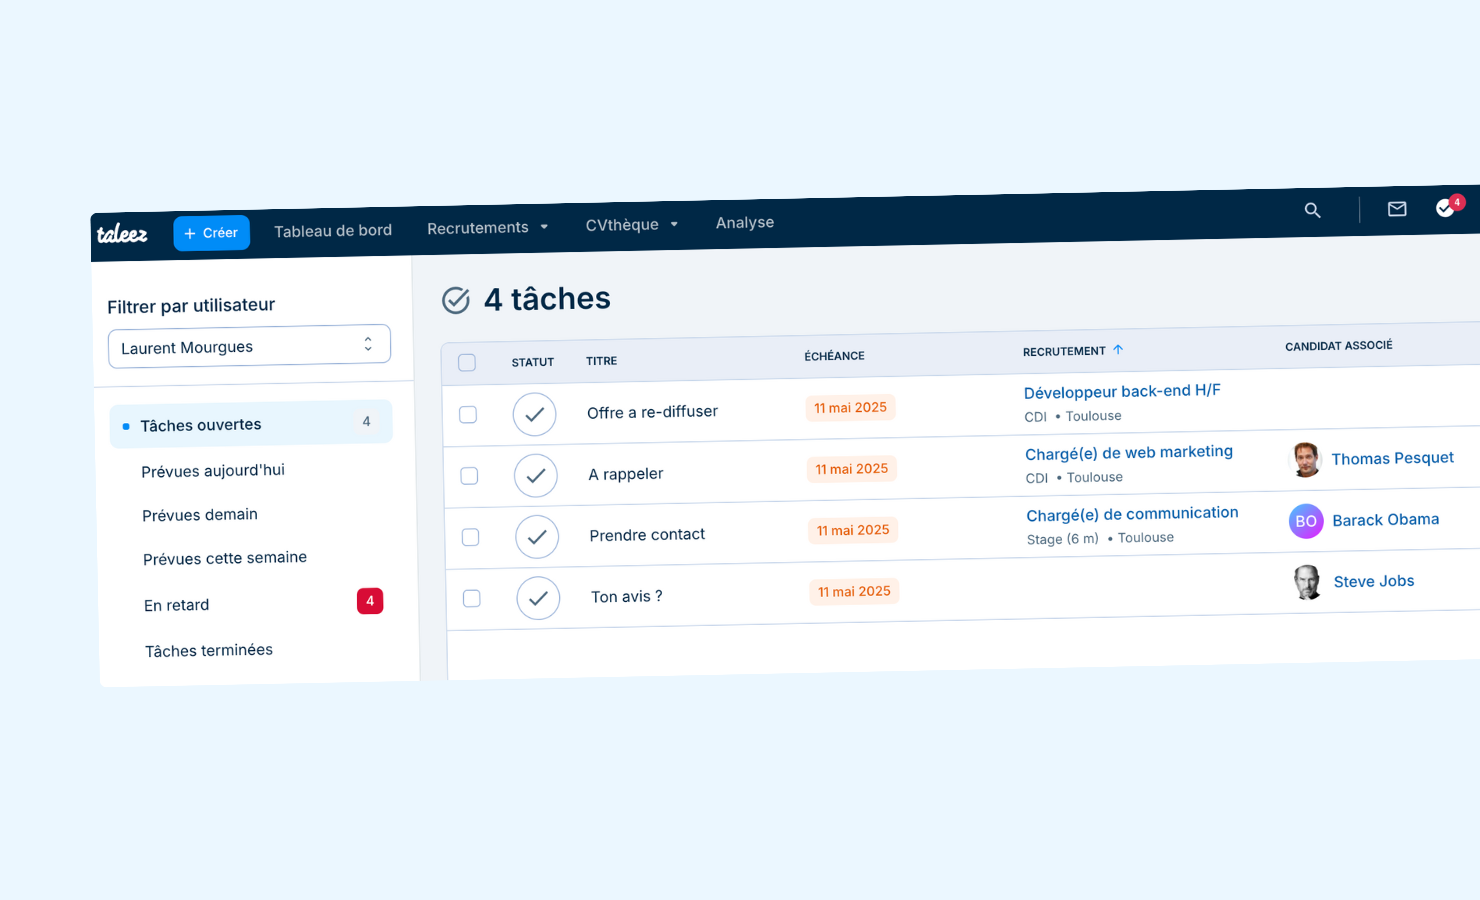Viewport: 1480px width, 900px height.
Task: Open the Analyse menu item
Action: point(745,222)
